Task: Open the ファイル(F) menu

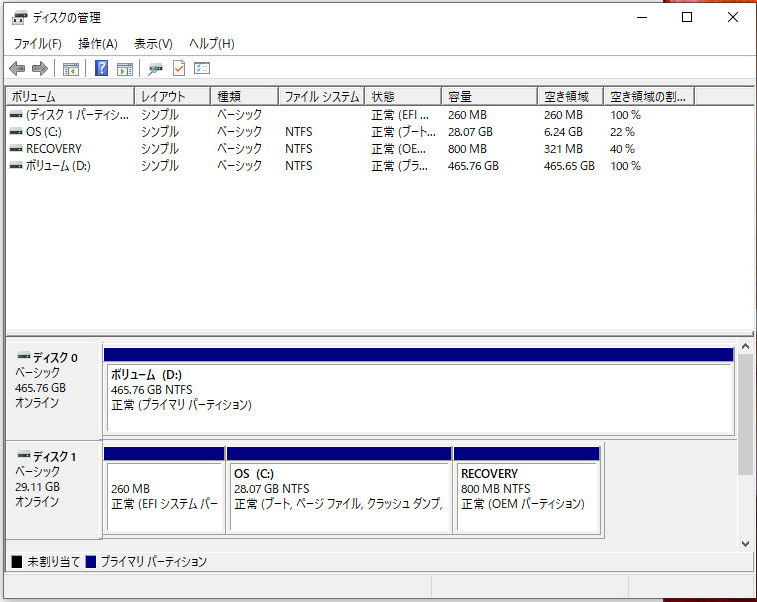Action: point(38,44)
